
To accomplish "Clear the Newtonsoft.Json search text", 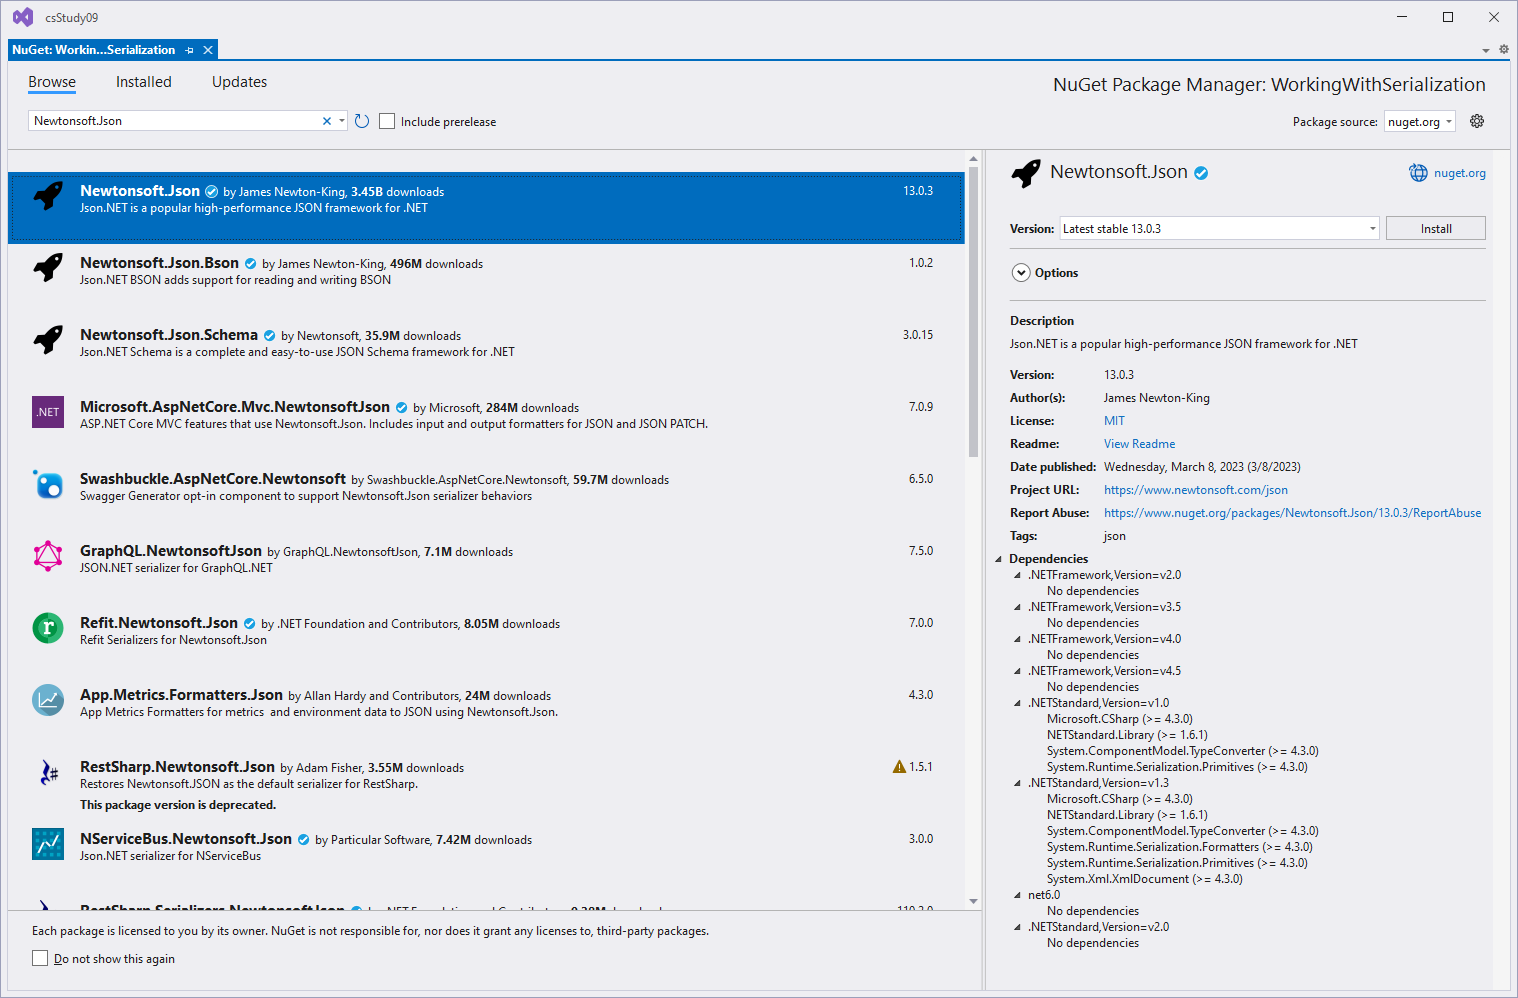I will click(327, 121).
